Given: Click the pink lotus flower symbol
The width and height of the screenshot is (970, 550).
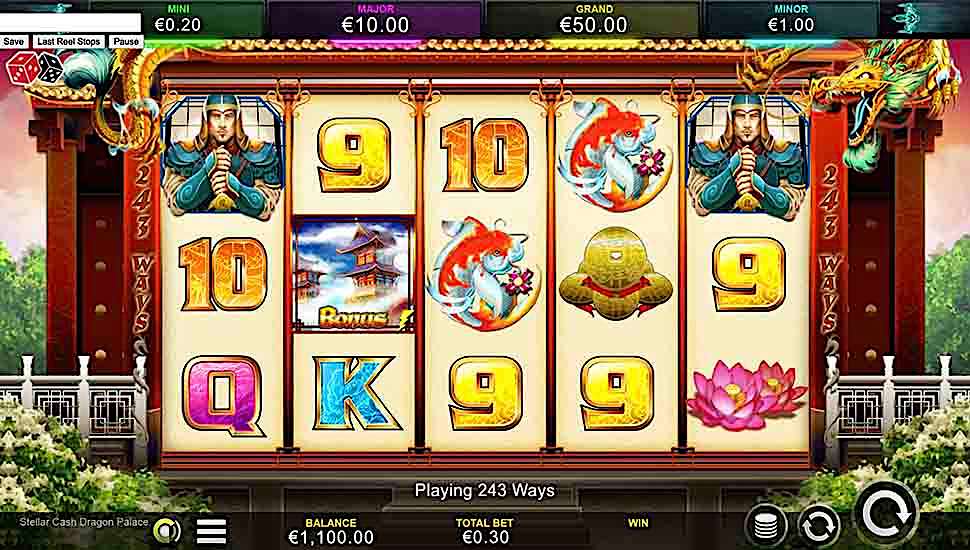Looking at the screenshot, I should [747, 395].
